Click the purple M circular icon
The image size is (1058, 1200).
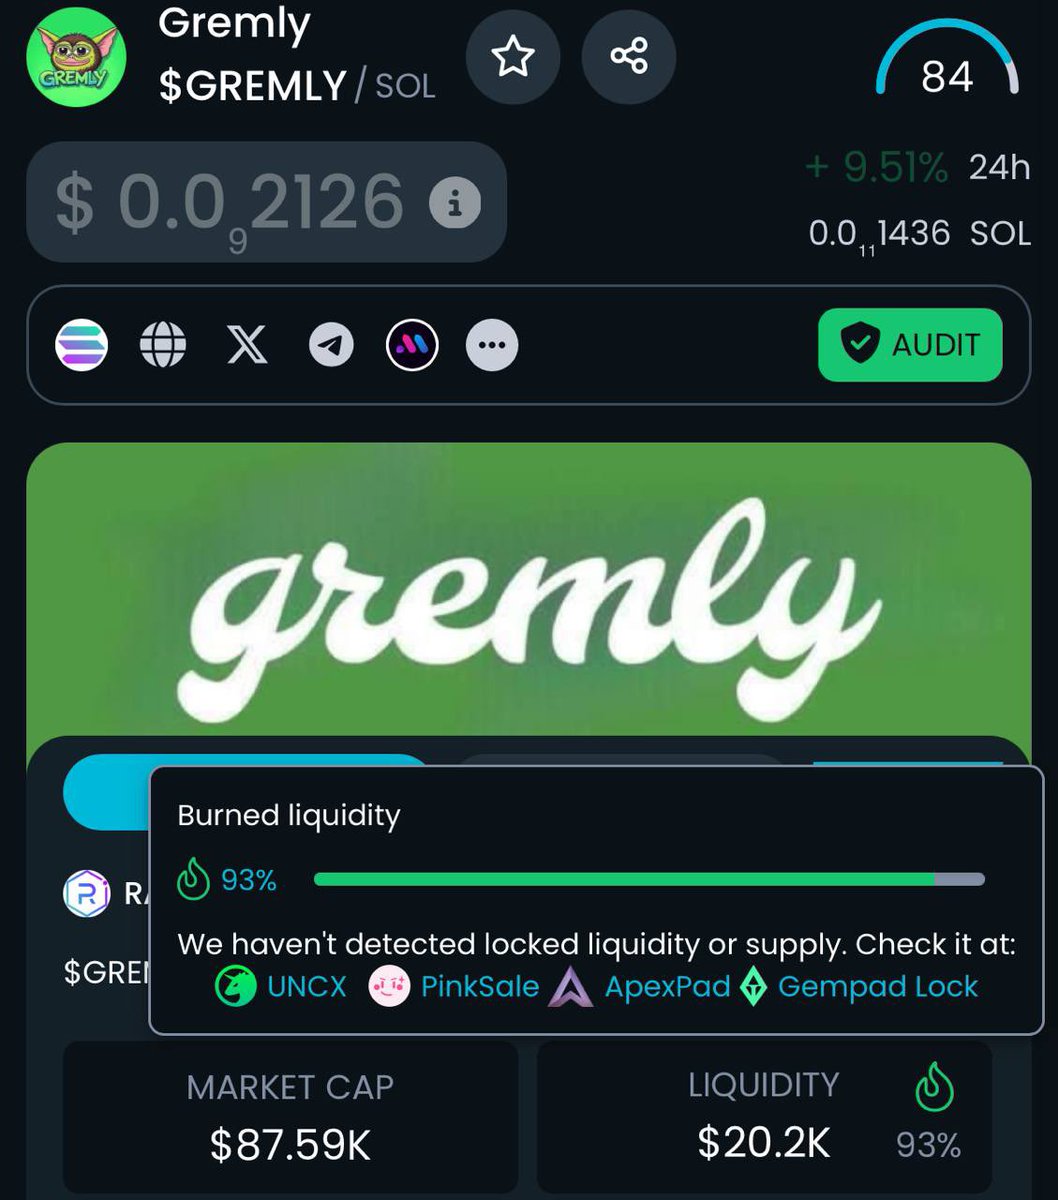(412, 346)
